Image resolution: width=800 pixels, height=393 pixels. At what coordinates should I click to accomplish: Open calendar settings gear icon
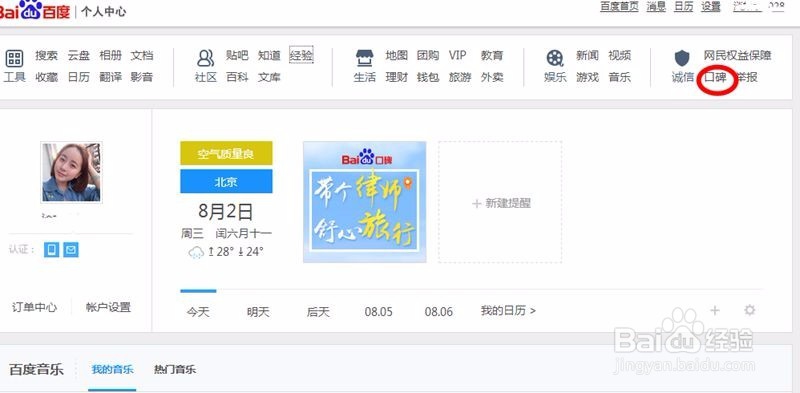pyautogui.click(x=749, y=310)
